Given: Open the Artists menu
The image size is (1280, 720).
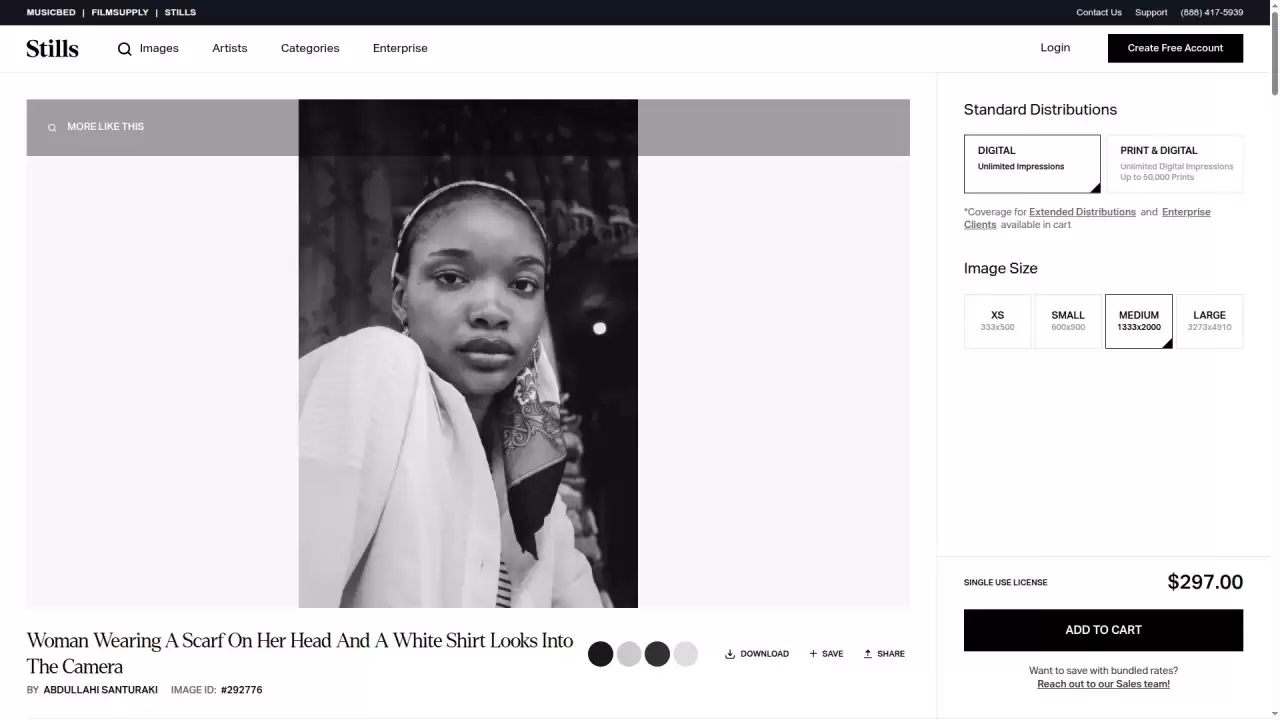Looking at the screenshot, I should pos(229,48).
